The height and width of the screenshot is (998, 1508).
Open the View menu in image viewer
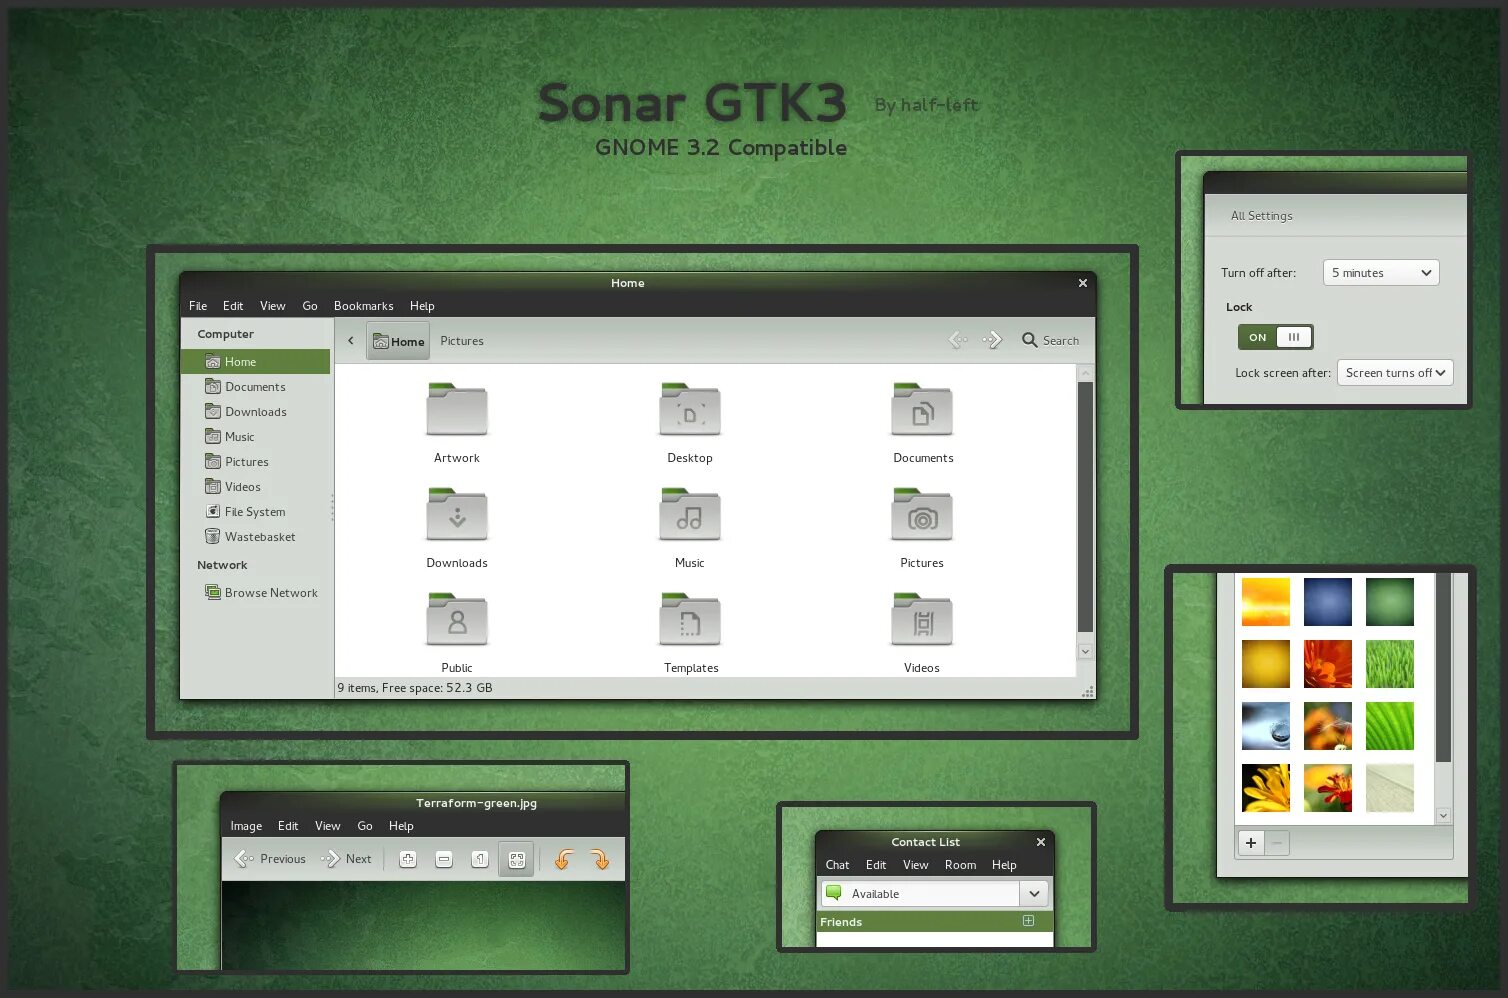click(328, 826)
